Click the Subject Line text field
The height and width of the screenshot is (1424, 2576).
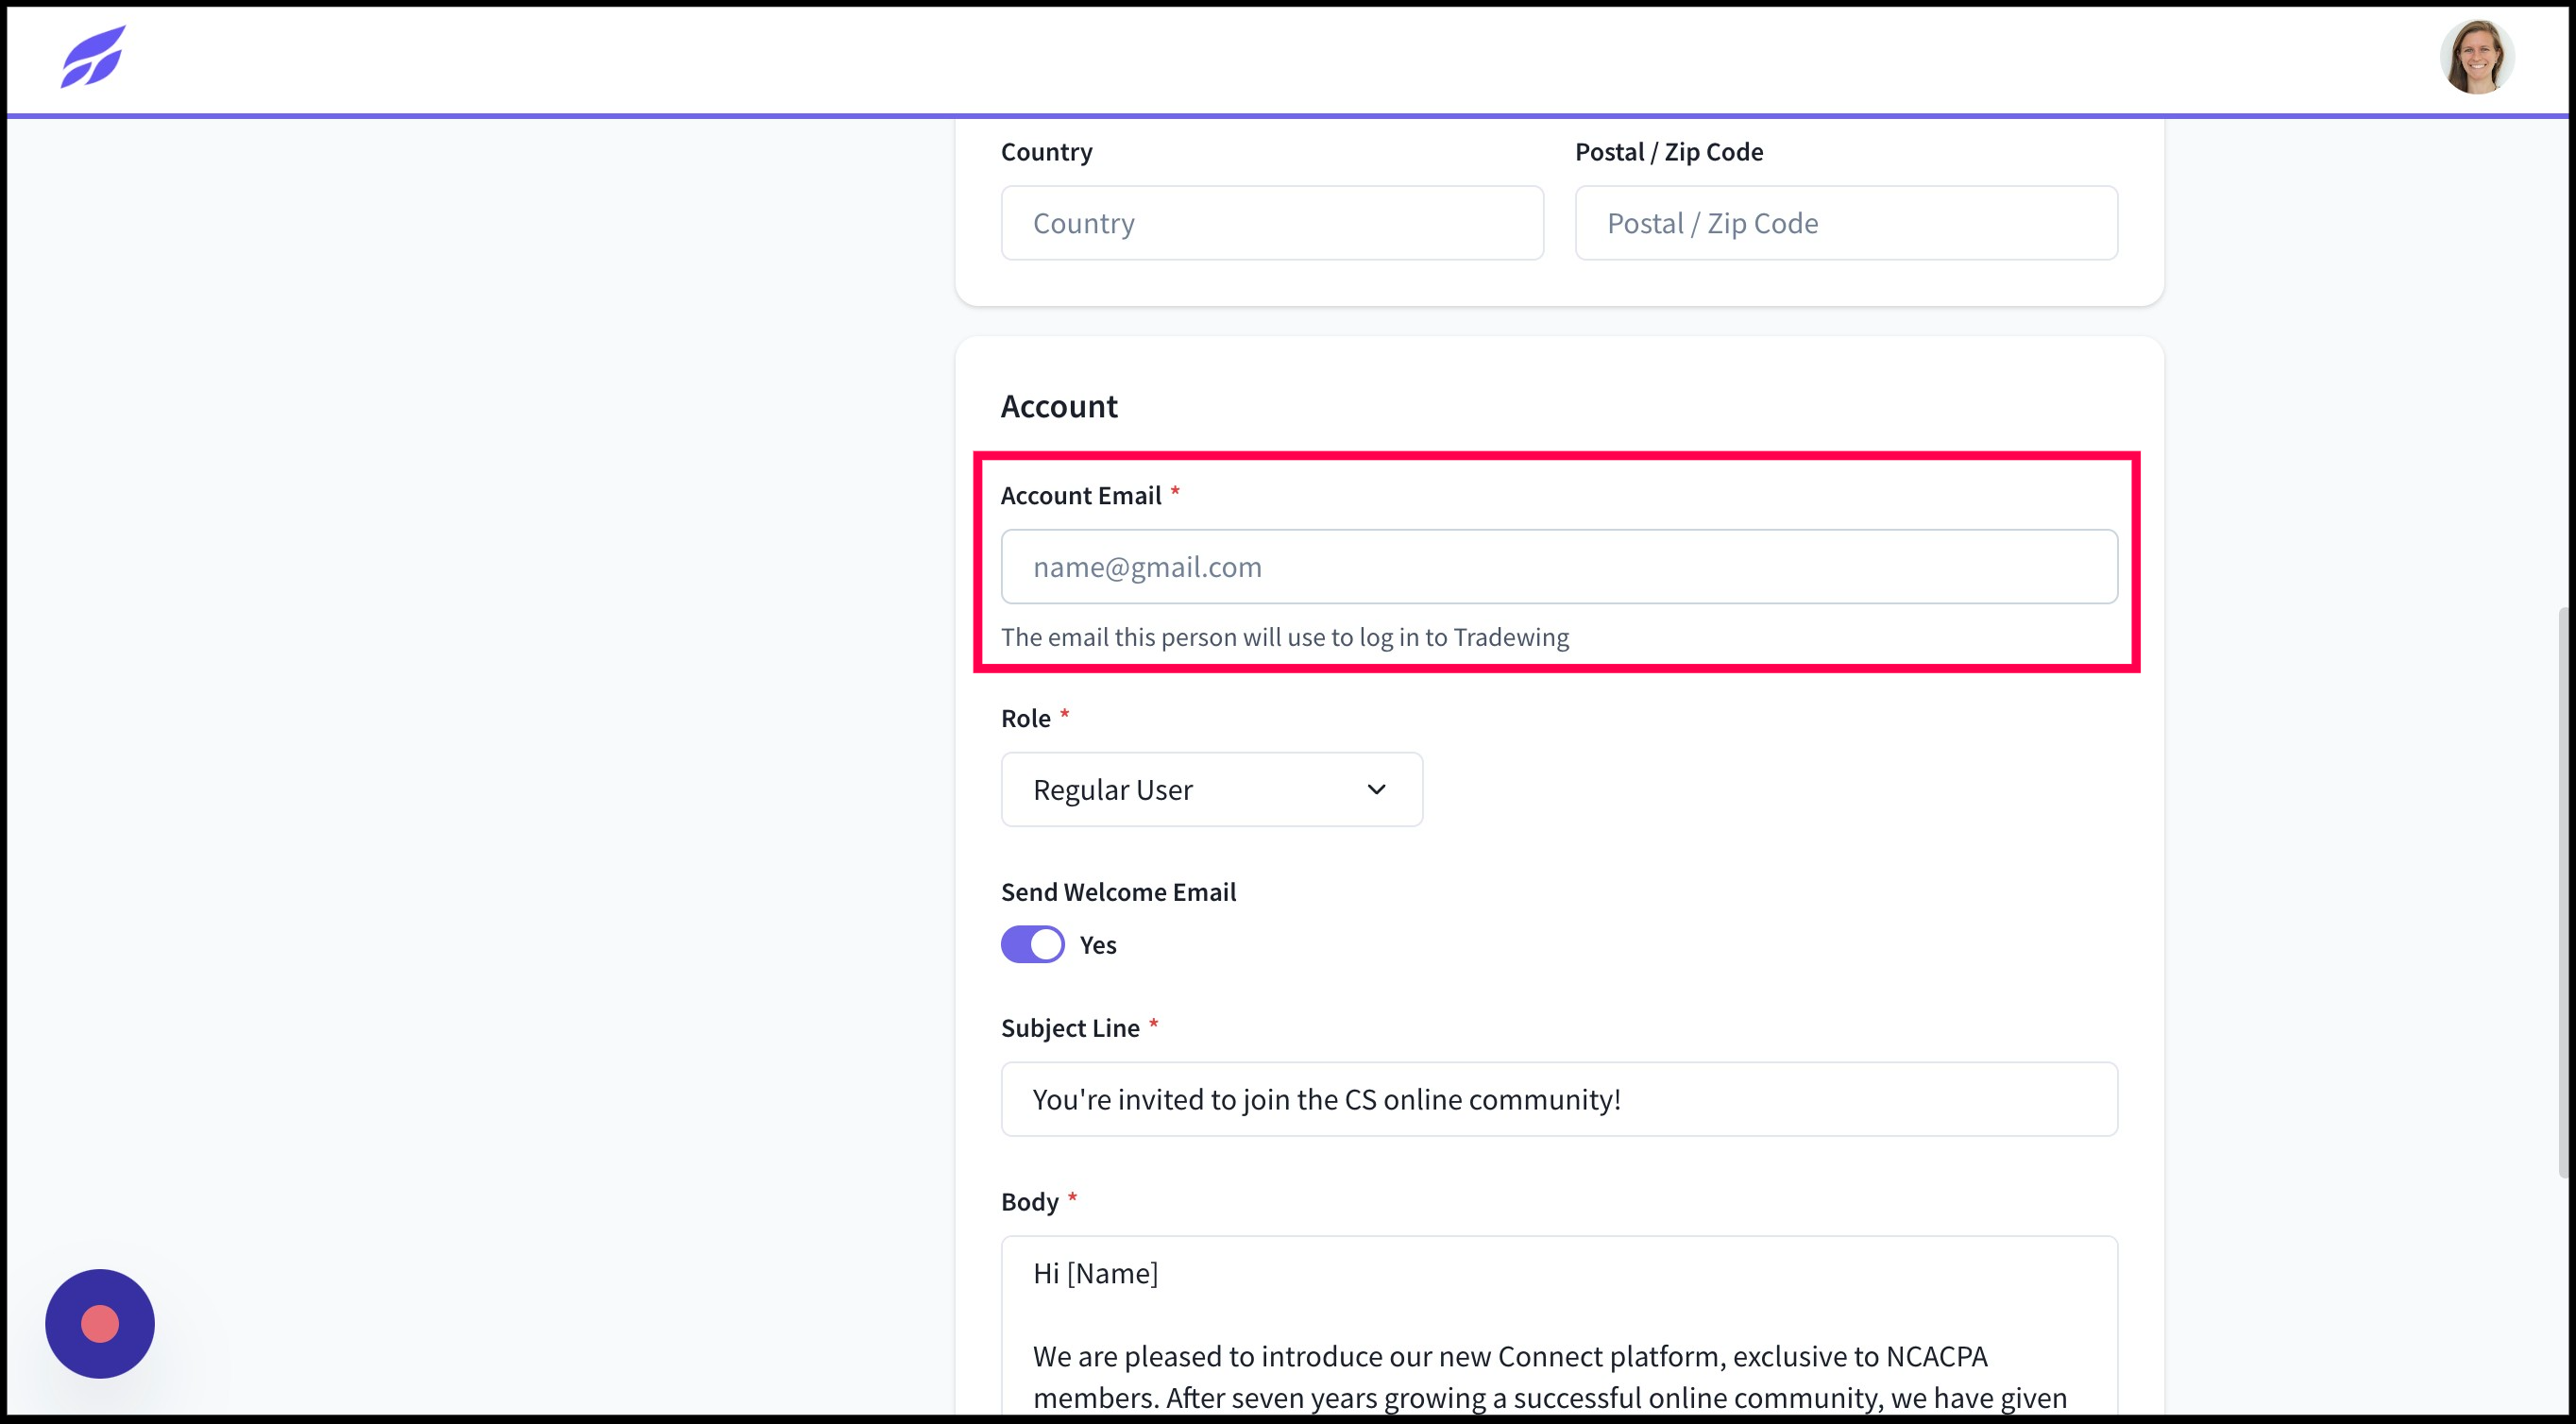pyautogui.click(x=1559, y=1099)
